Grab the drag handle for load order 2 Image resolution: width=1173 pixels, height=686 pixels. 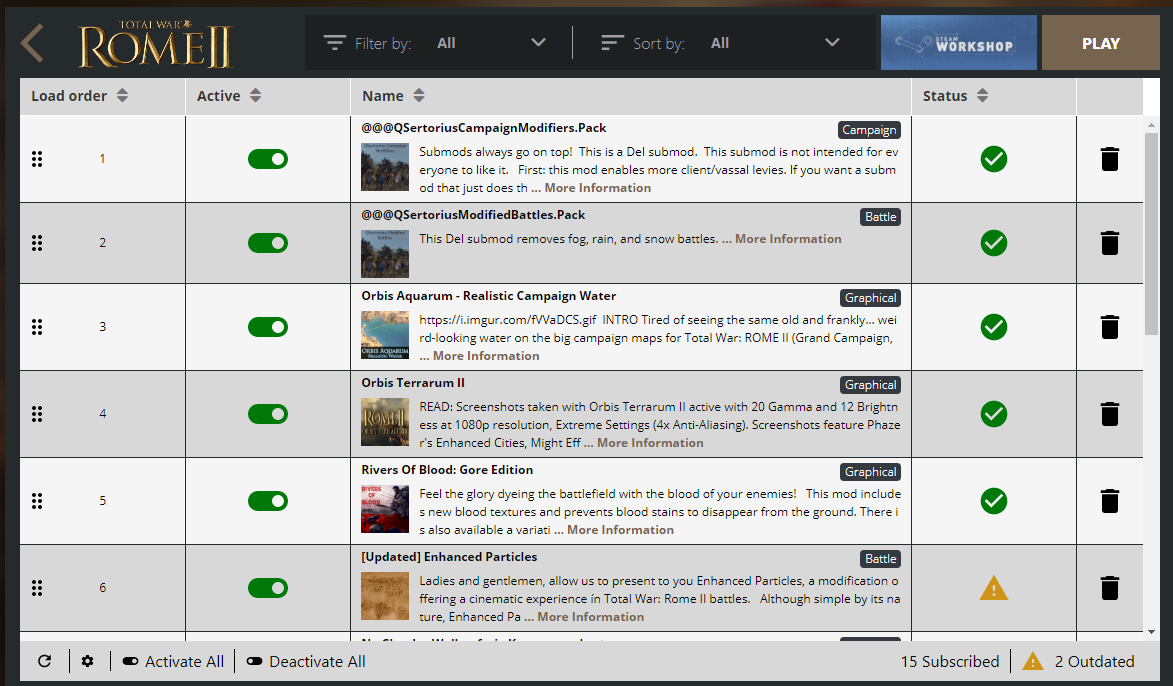click(37, 242)
